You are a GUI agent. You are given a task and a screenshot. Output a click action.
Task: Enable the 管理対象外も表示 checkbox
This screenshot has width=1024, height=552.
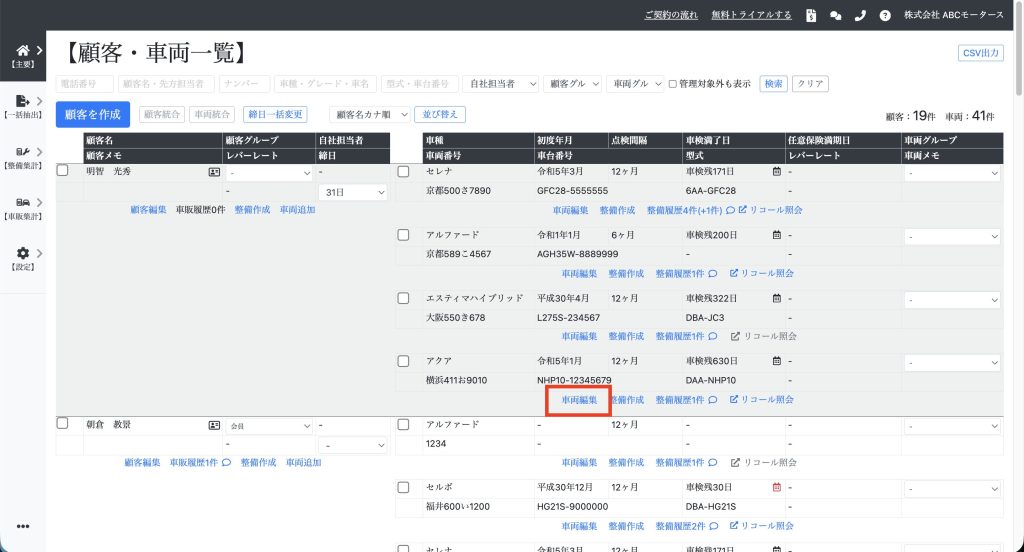point(673,84)
